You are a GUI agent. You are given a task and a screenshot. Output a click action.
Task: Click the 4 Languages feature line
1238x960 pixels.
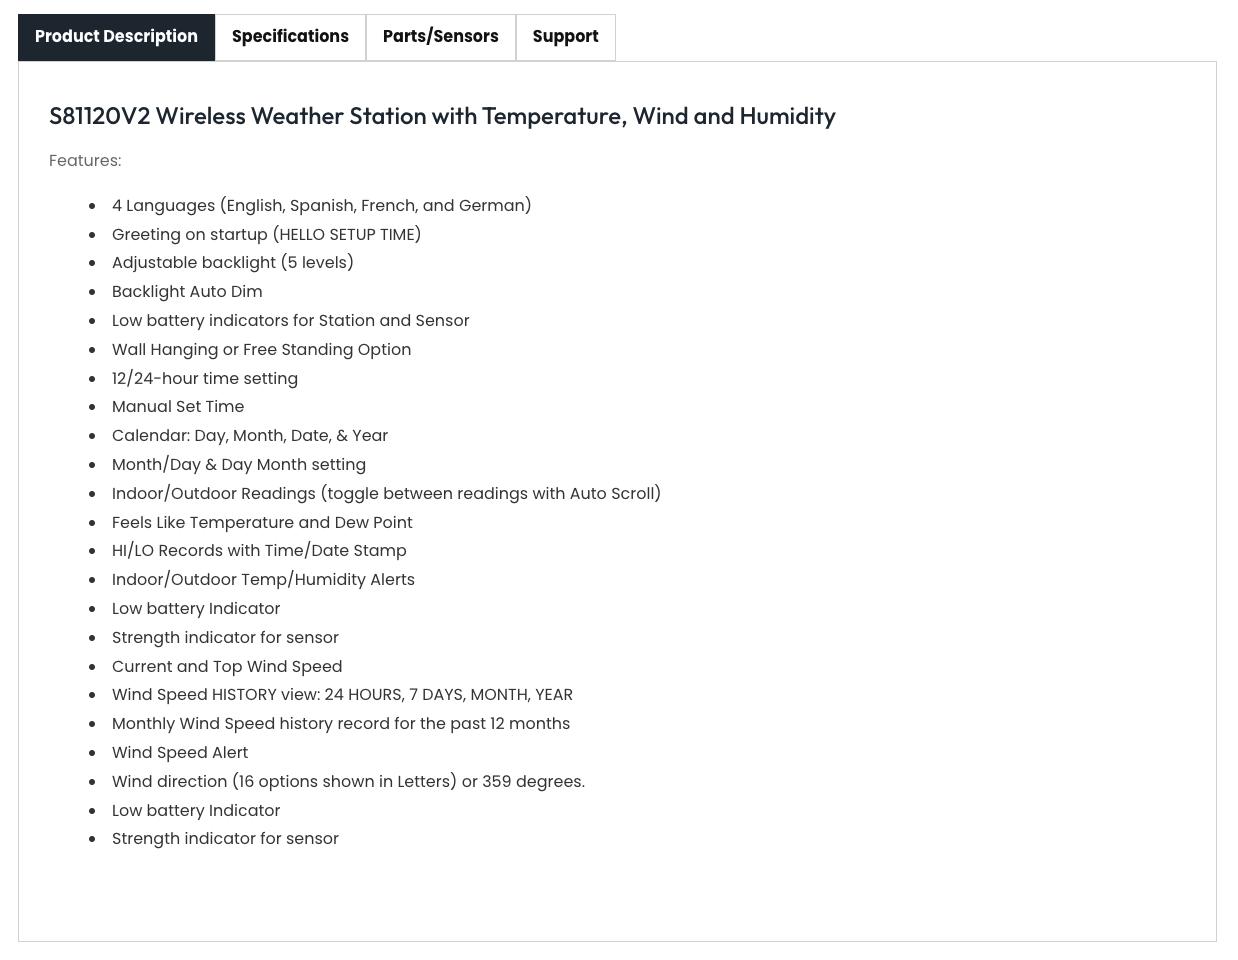point(321,205)
